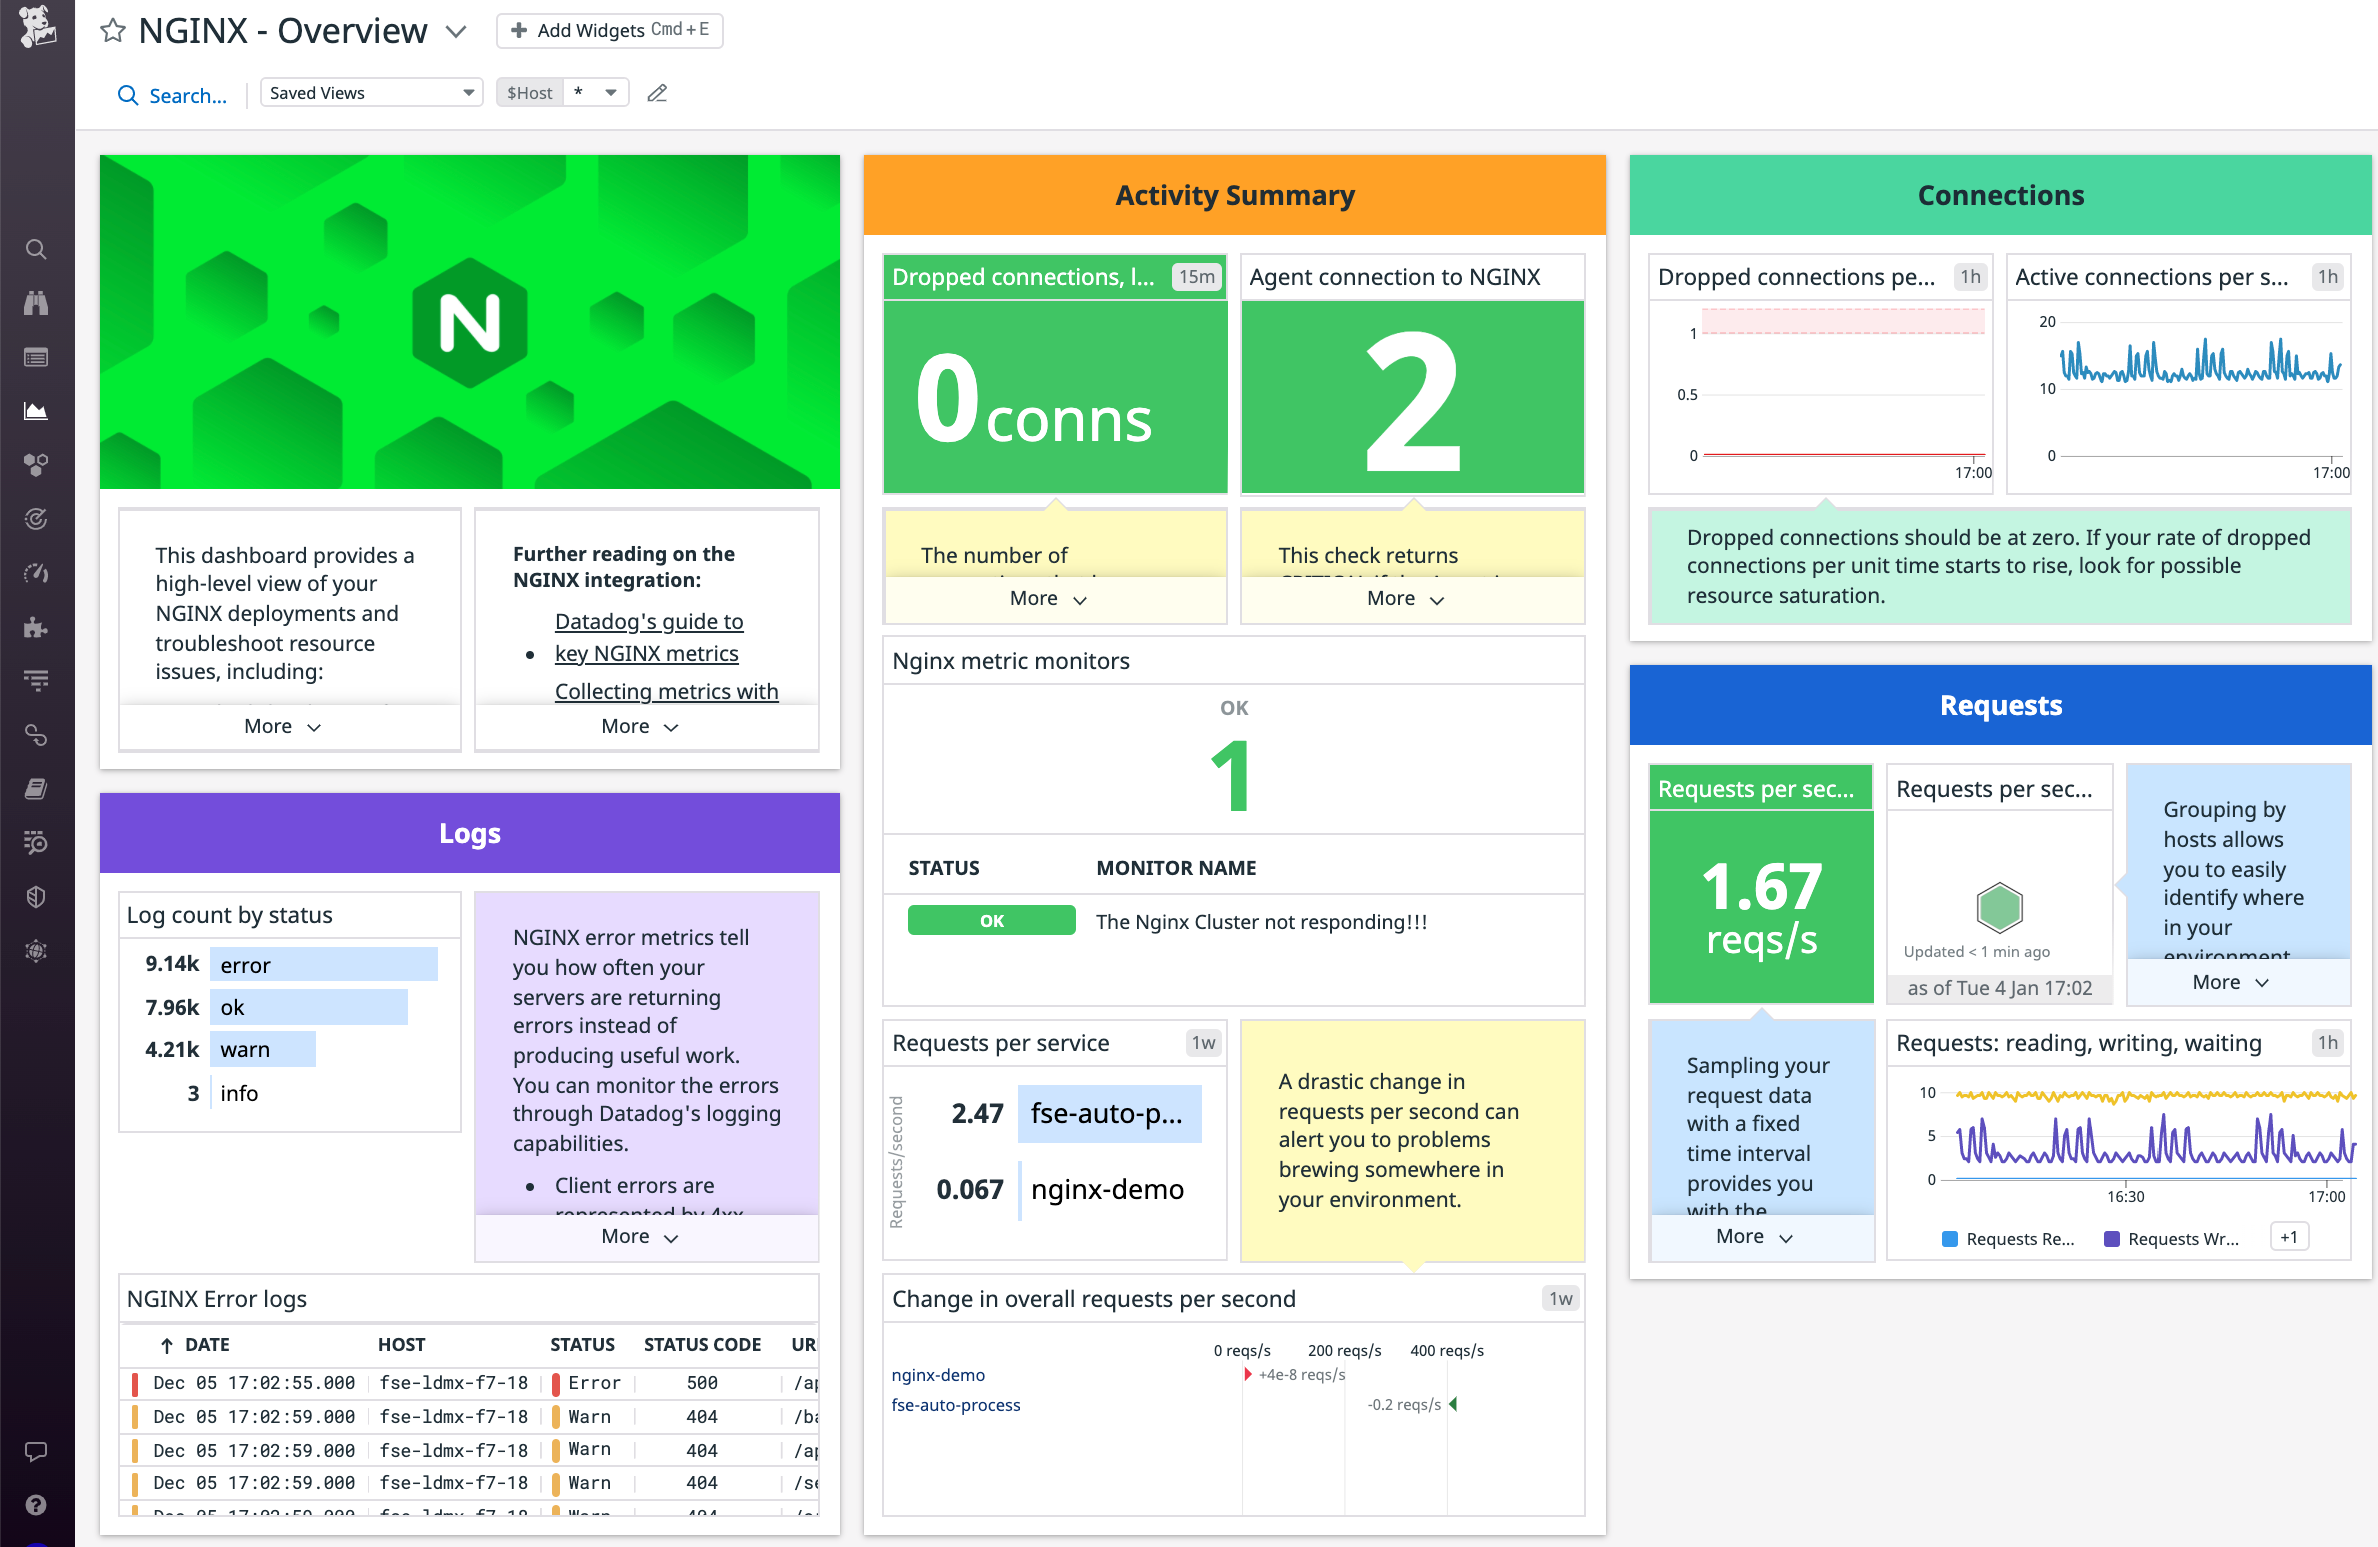Toggle the Requests Wr... legend entry

click(2172, 1239)
